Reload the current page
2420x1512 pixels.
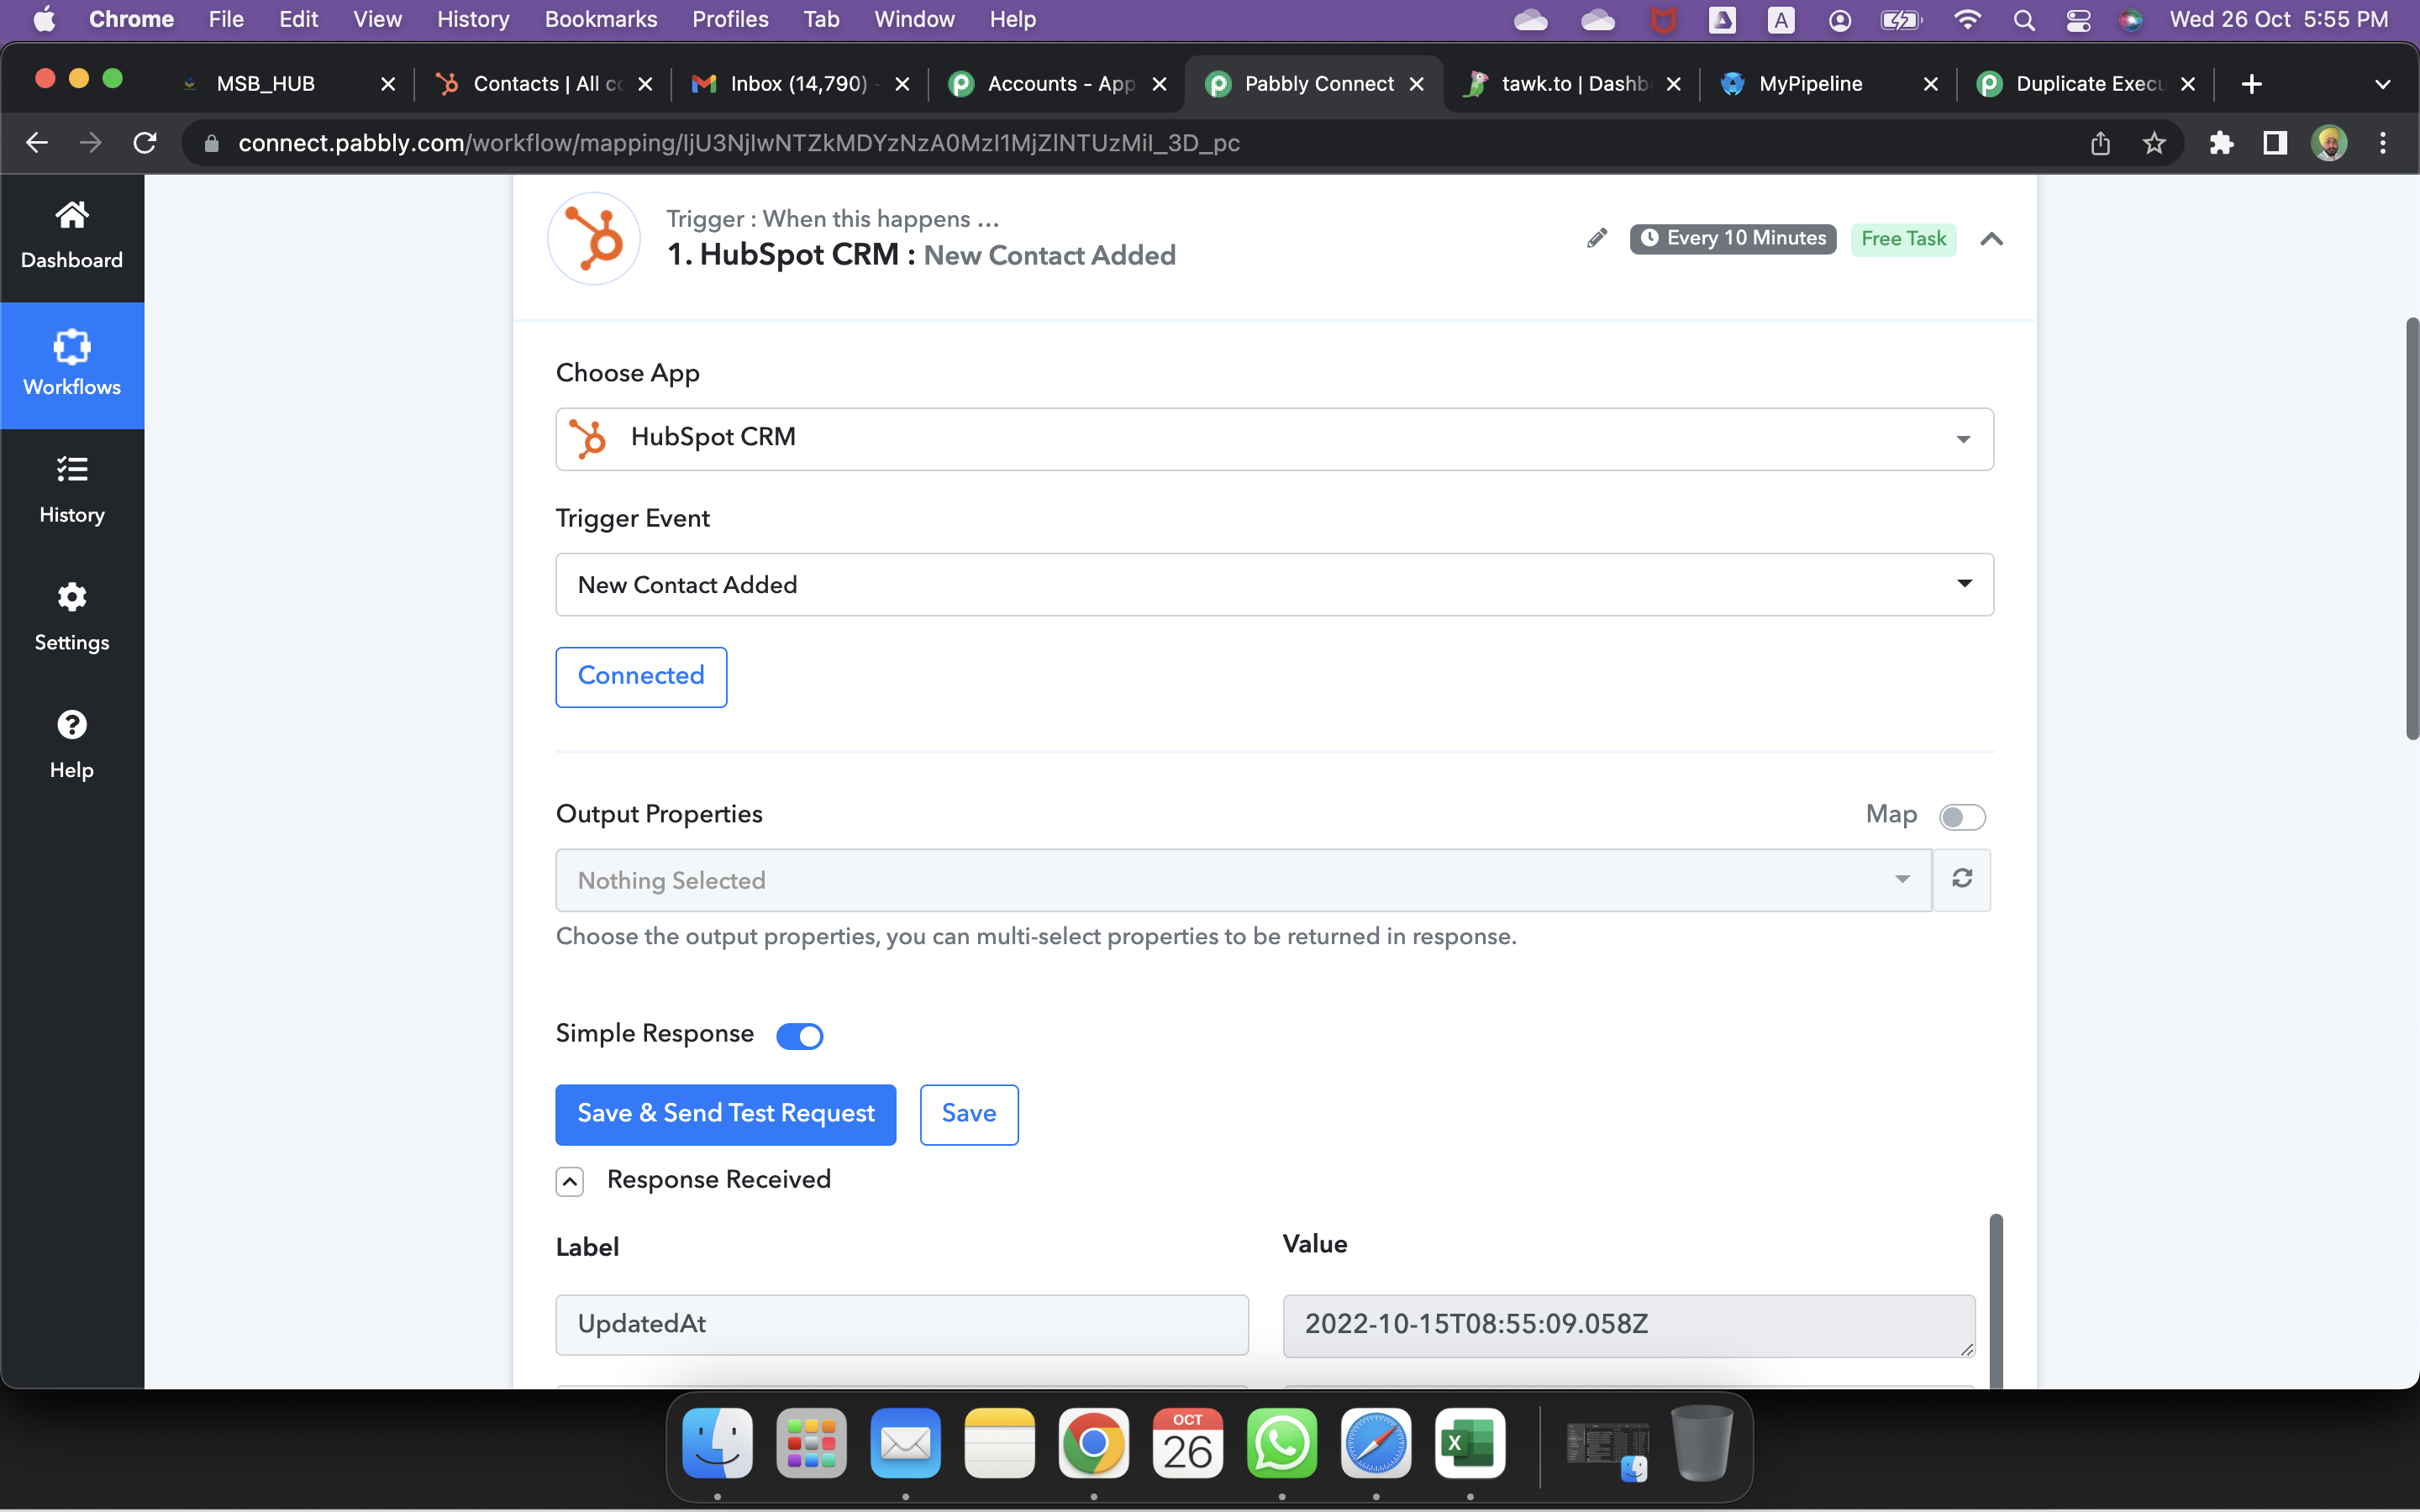pos(145,143)
